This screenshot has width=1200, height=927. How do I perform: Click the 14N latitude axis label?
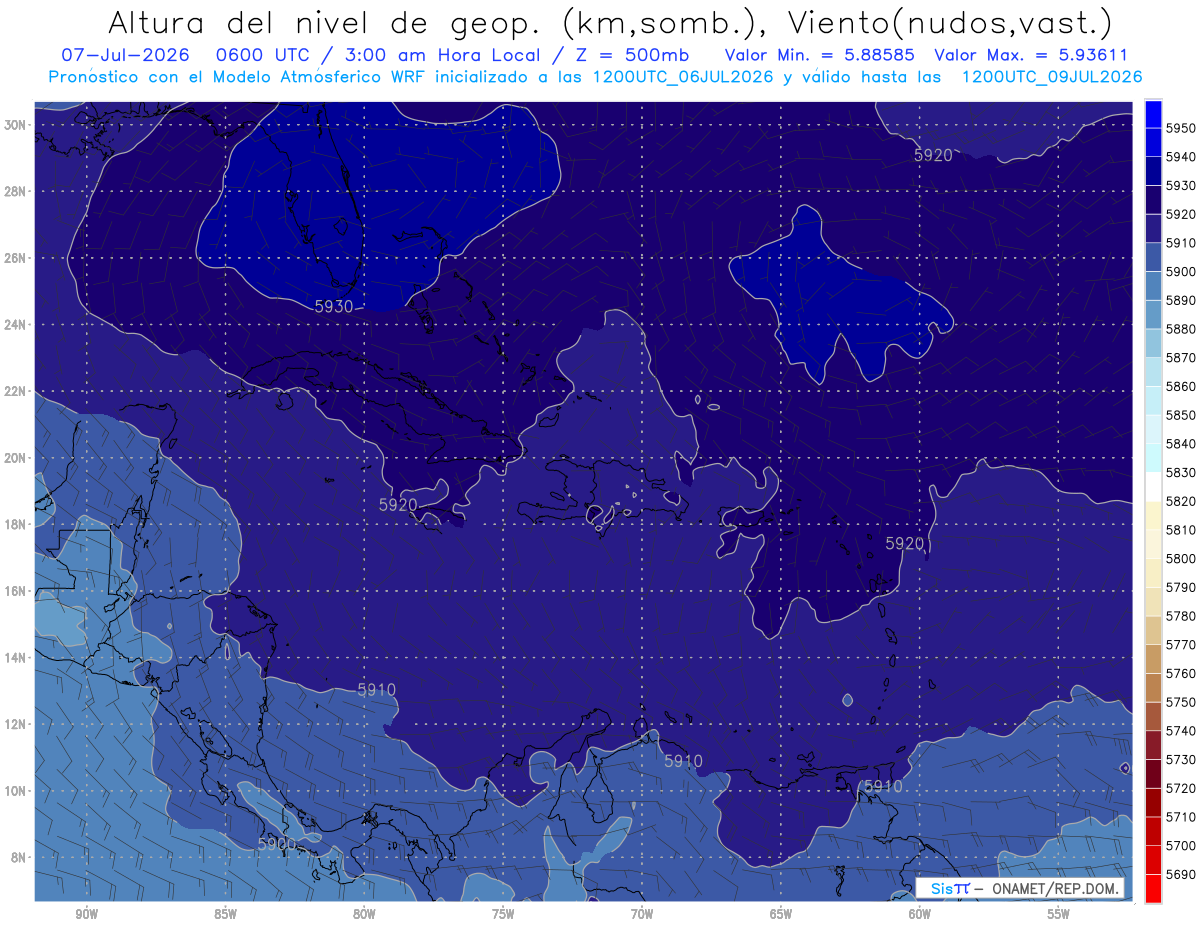(15, 658)
